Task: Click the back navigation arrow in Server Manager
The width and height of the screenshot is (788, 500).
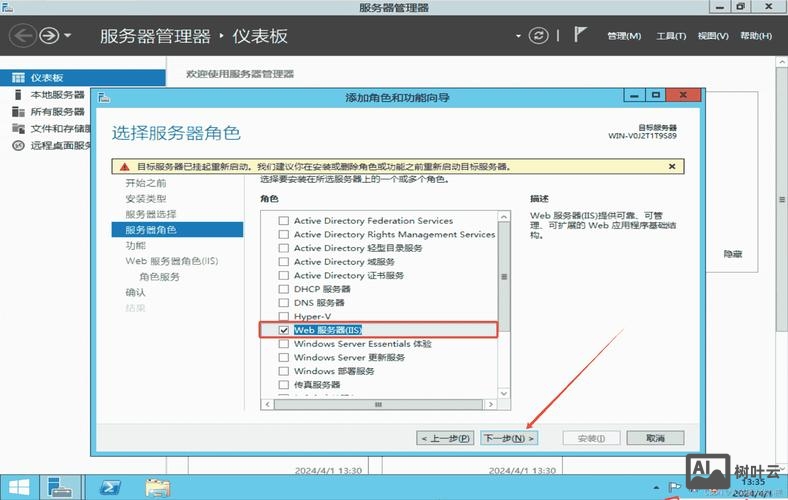Action: [23, 36]
